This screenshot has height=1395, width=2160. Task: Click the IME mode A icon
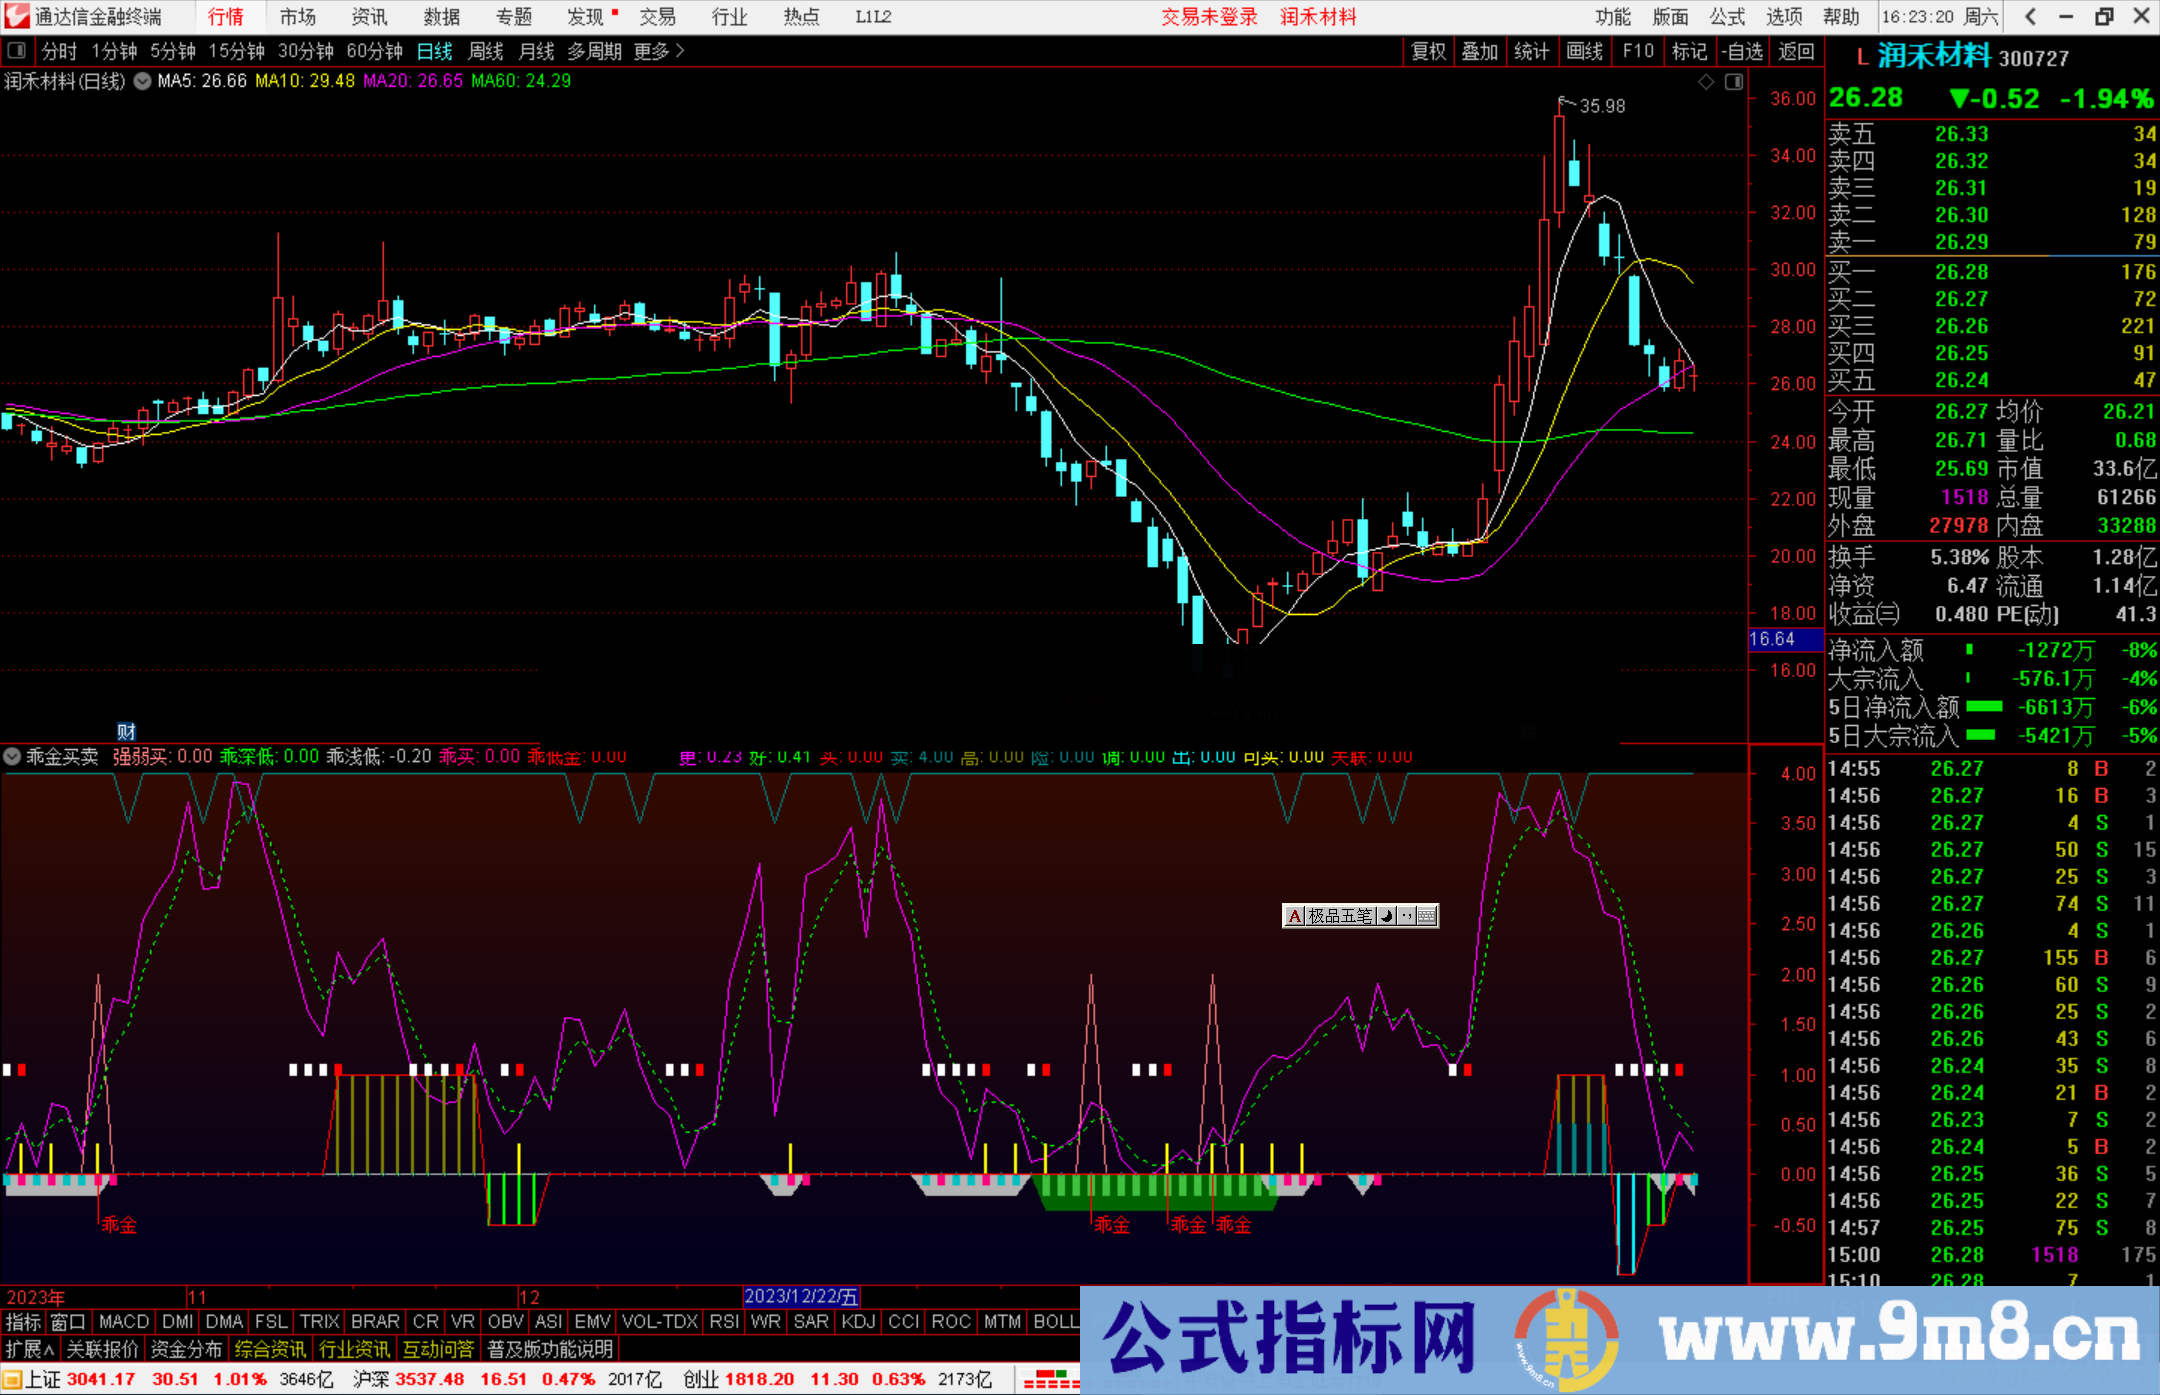click(1295, 915)
